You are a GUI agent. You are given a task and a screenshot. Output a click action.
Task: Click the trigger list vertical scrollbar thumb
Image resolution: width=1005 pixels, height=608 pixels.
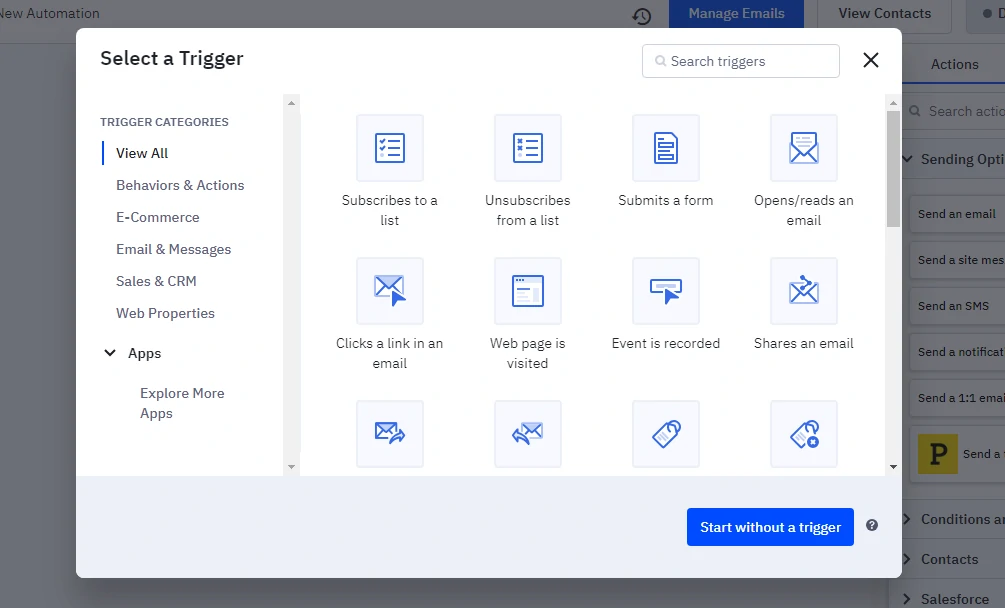click(x=893, y=168)
